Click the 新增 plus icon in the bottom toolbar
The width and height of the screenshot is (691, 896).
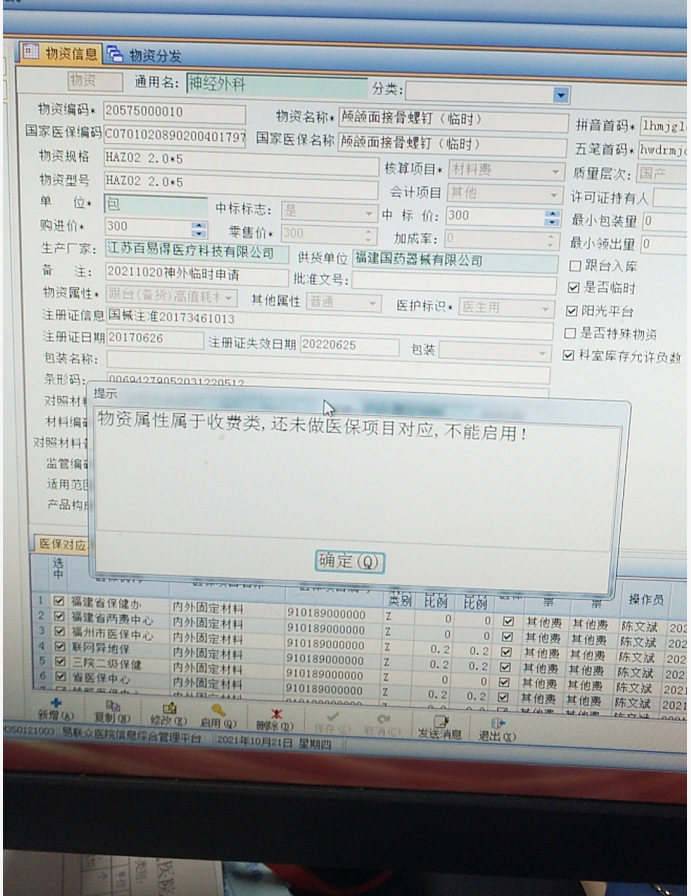(55, 704)
